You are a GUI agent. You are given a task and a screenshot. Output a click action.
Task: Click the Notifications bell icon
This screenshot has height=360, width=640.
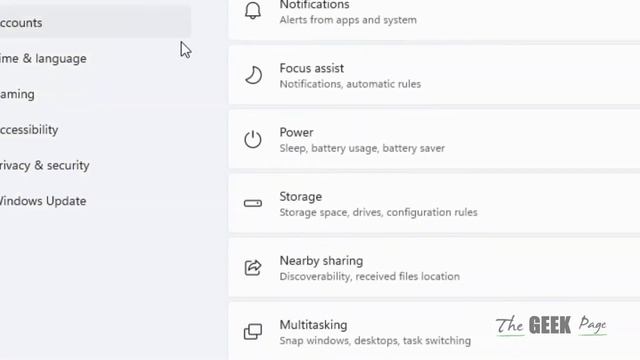click(253, 11)
